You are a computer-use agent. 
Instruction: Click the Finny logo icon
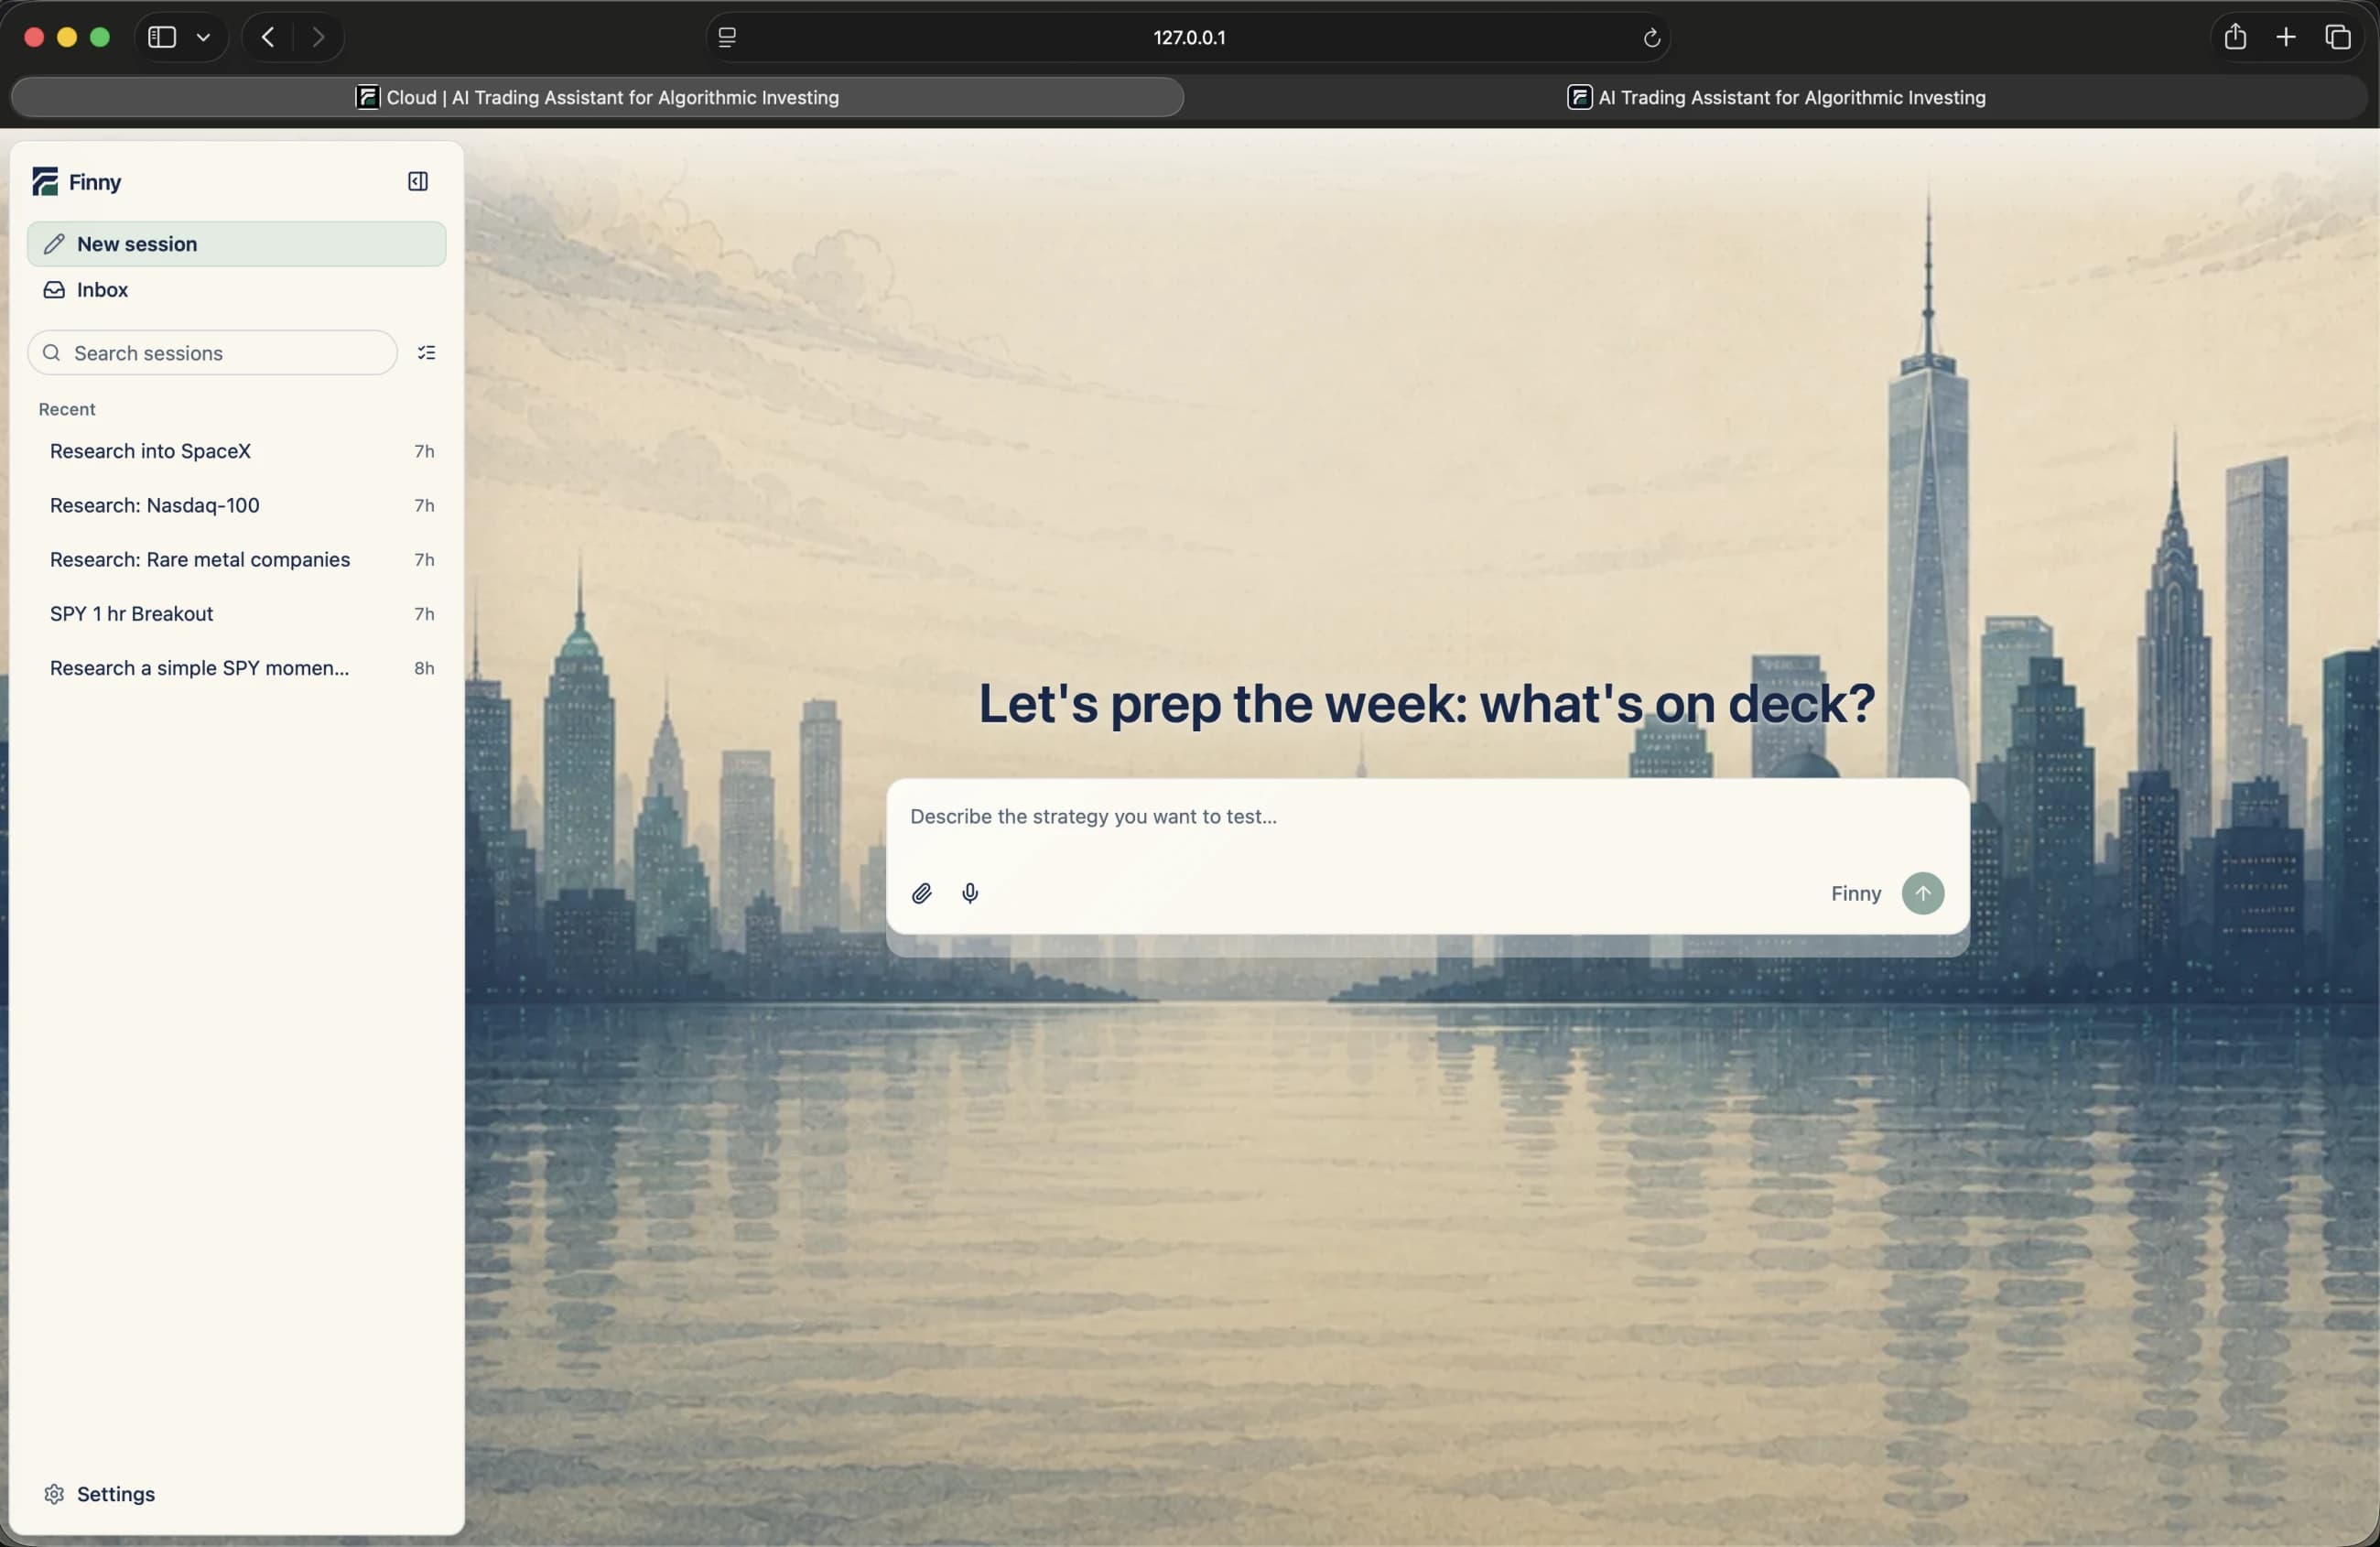45,181
